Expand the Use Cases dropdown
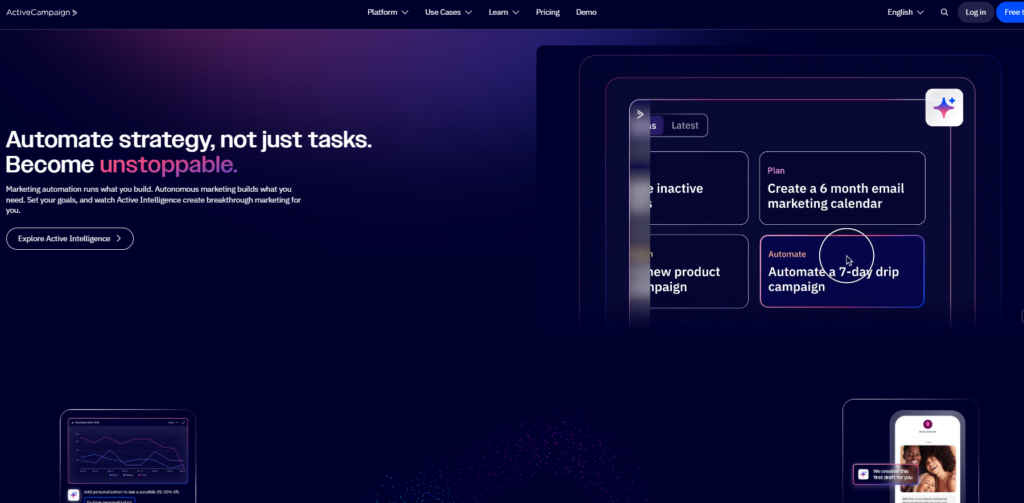The height and width of the screenshot is (503, 1024). [x=449, y=12]
